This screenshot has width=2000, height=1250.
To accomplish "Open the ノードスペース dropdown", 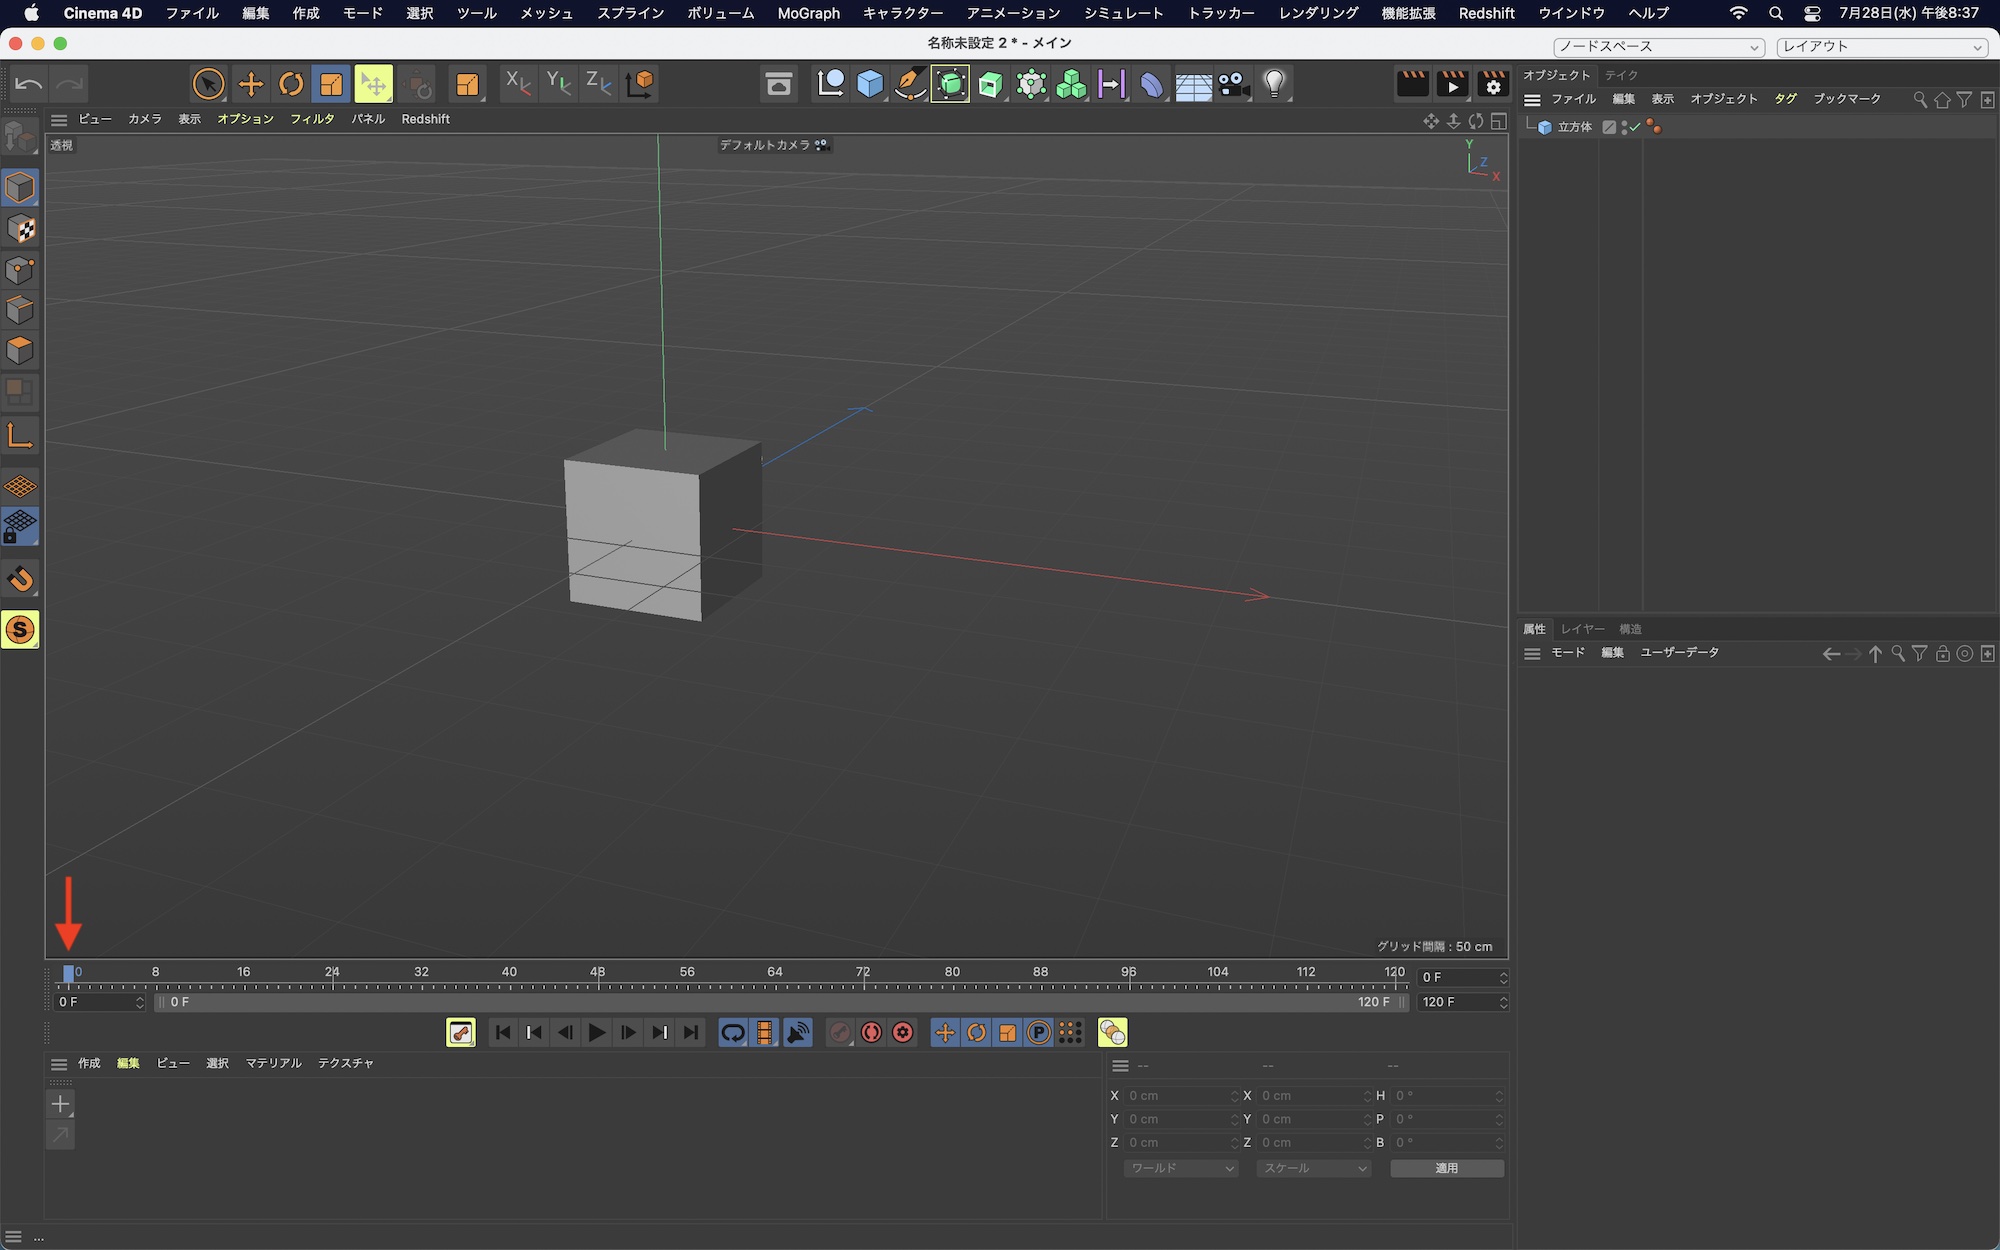I will (1659, 47).
